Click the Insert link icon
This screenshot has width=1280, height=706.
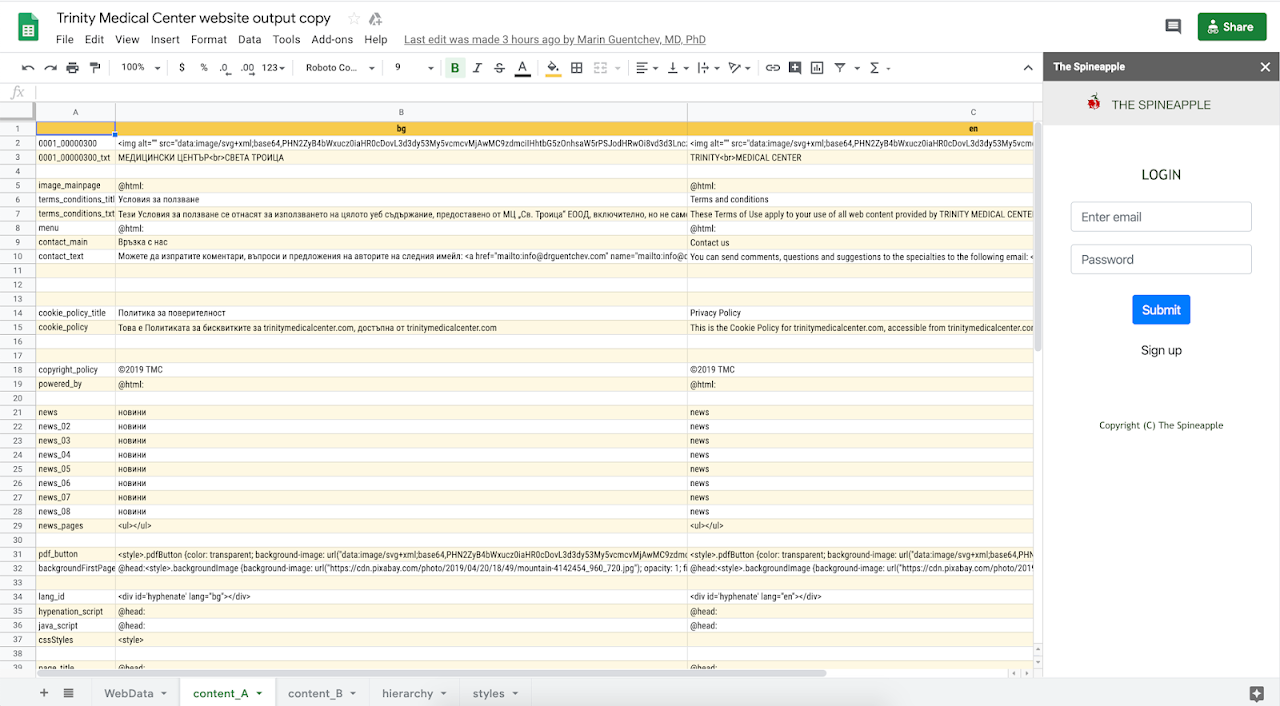point(772,68)
